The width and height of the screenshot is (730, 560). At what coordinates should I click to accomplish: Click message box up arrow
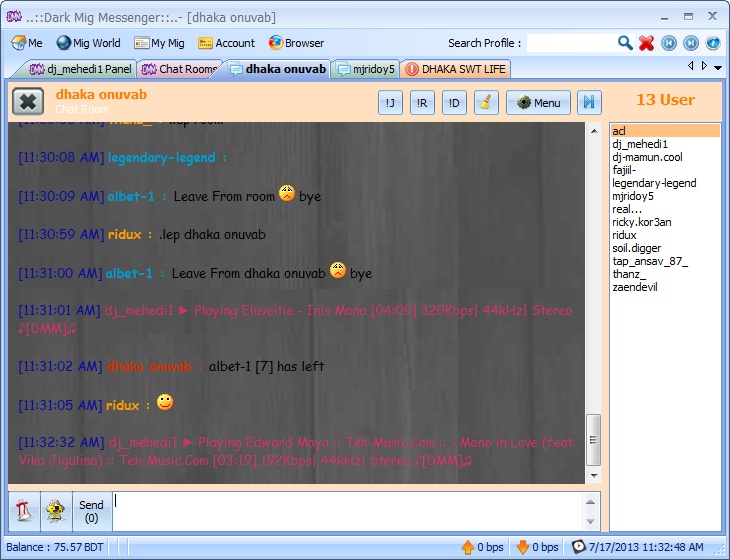590,502
